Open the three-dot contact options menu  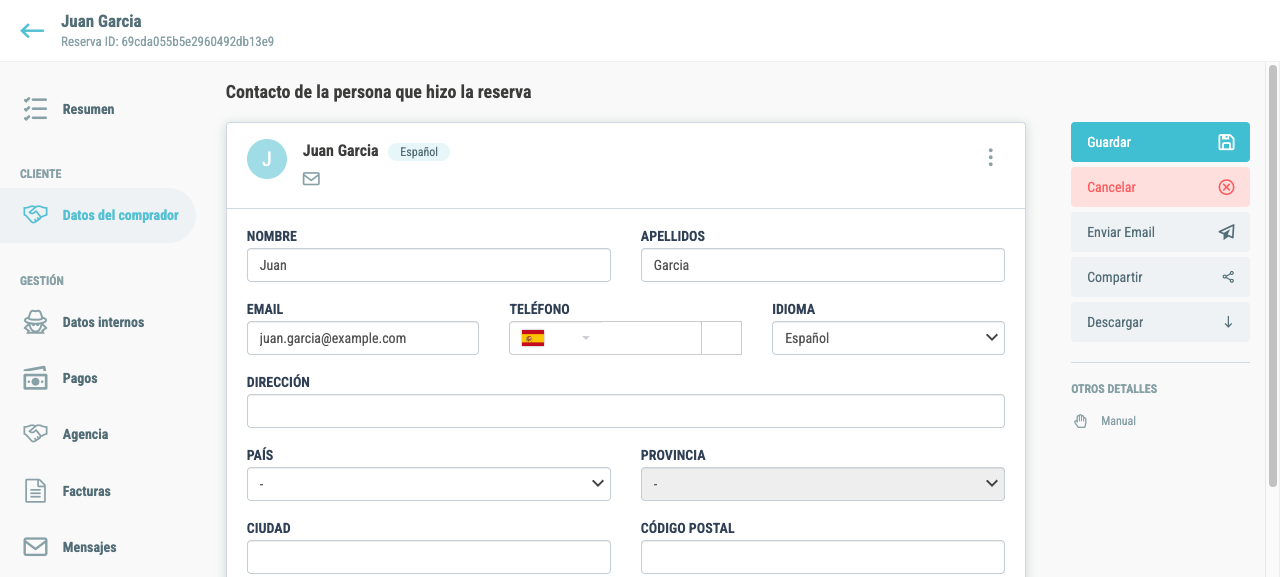(x=990, y=157)
